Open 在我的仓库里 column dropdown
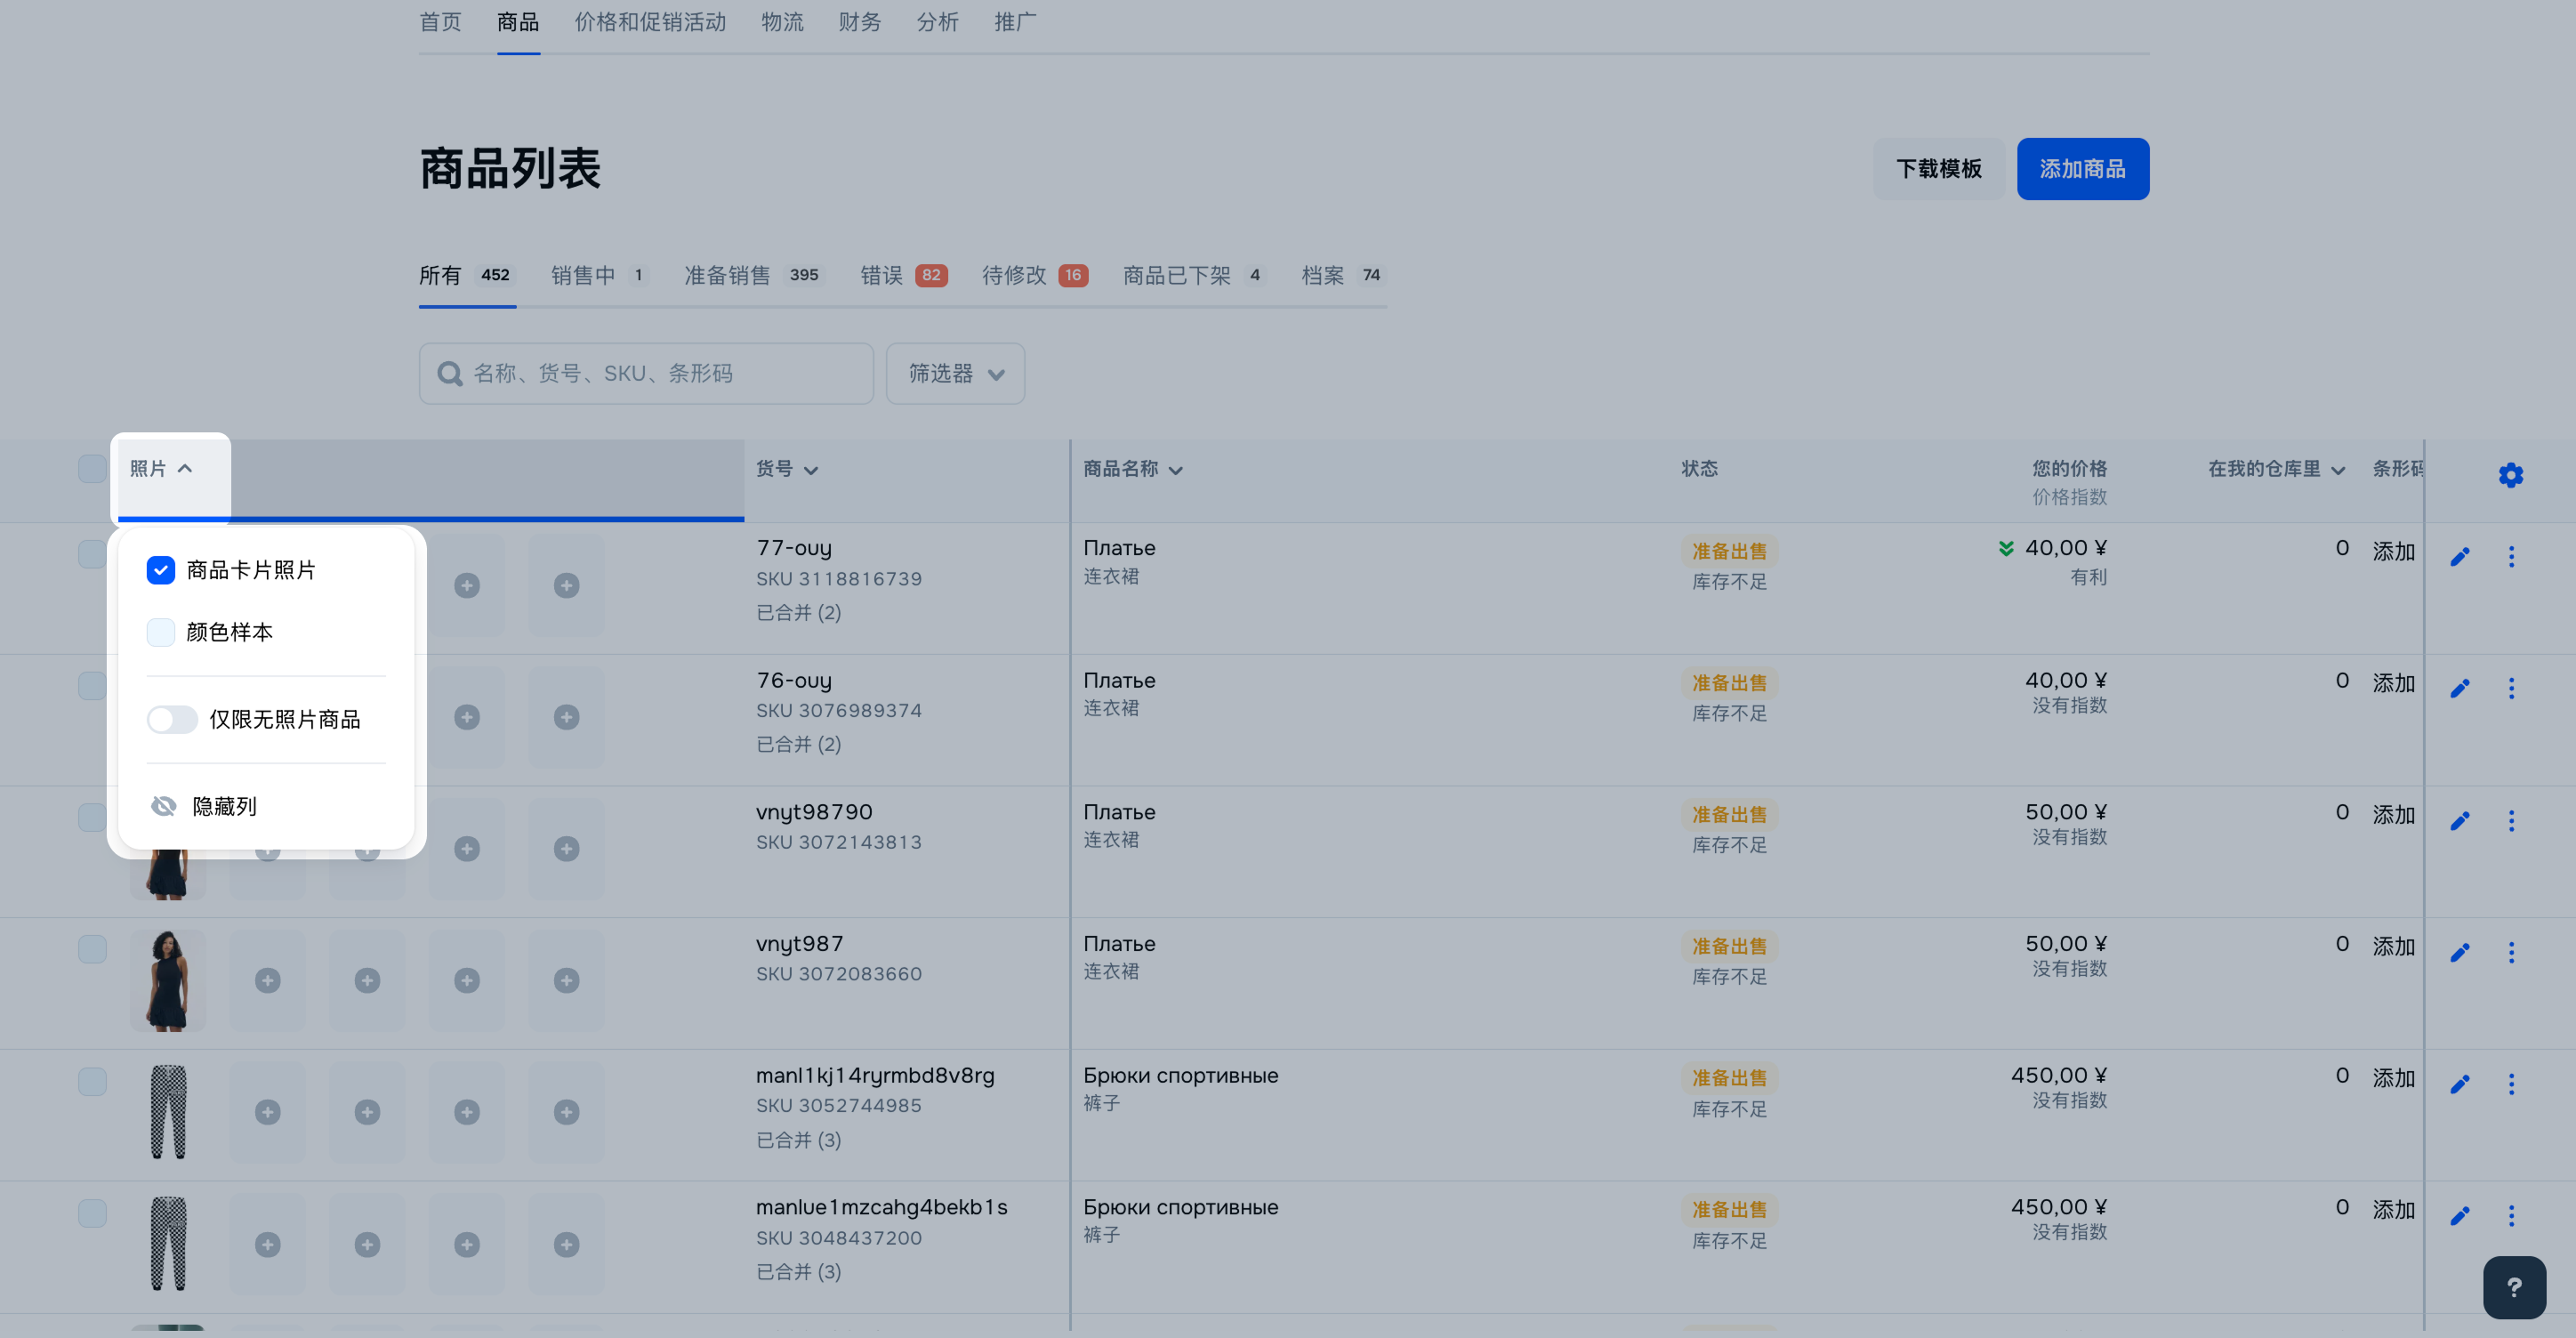The width and height of the screenshot is (2576, 1338). (2337, 470)
